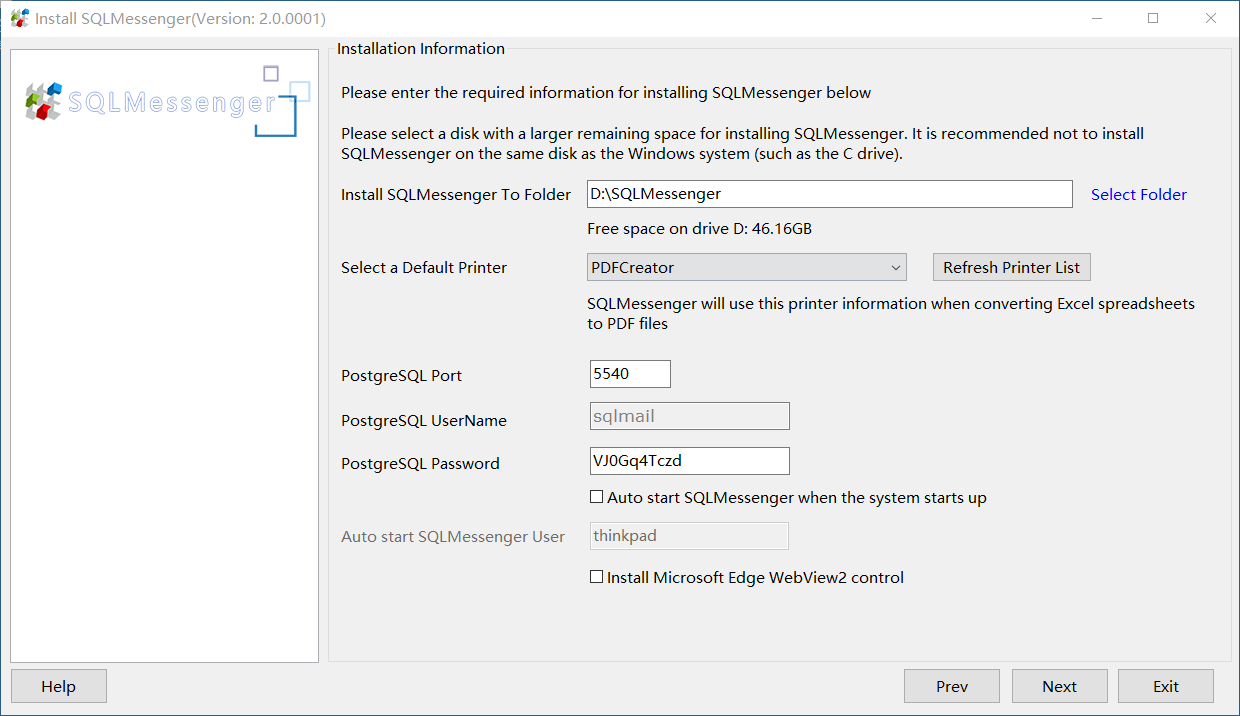
Task: Click the 'Install SQLMessenger To Folder' label
Action: [456, 195]
